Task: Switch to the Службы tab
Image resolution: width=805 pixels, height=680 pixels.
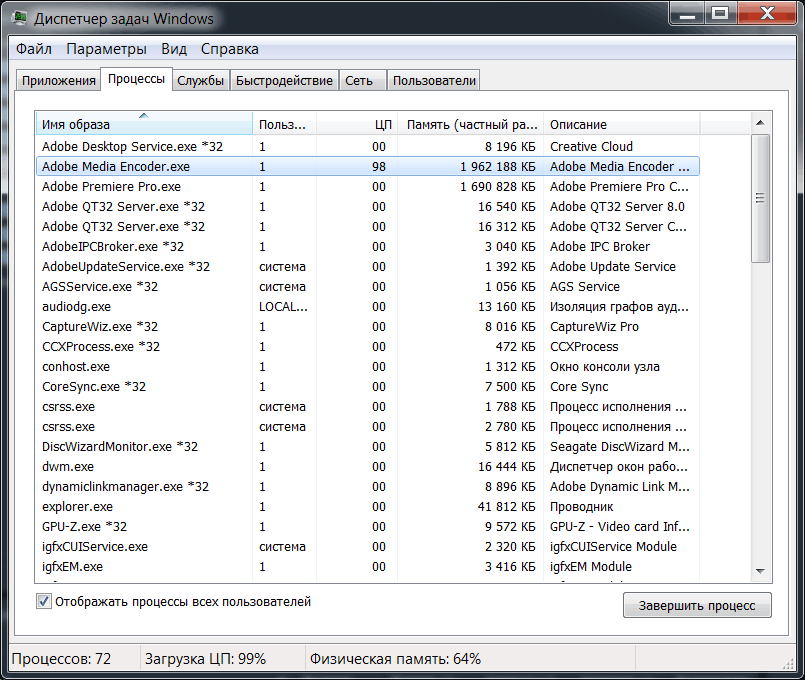Action: click(200, 81)
